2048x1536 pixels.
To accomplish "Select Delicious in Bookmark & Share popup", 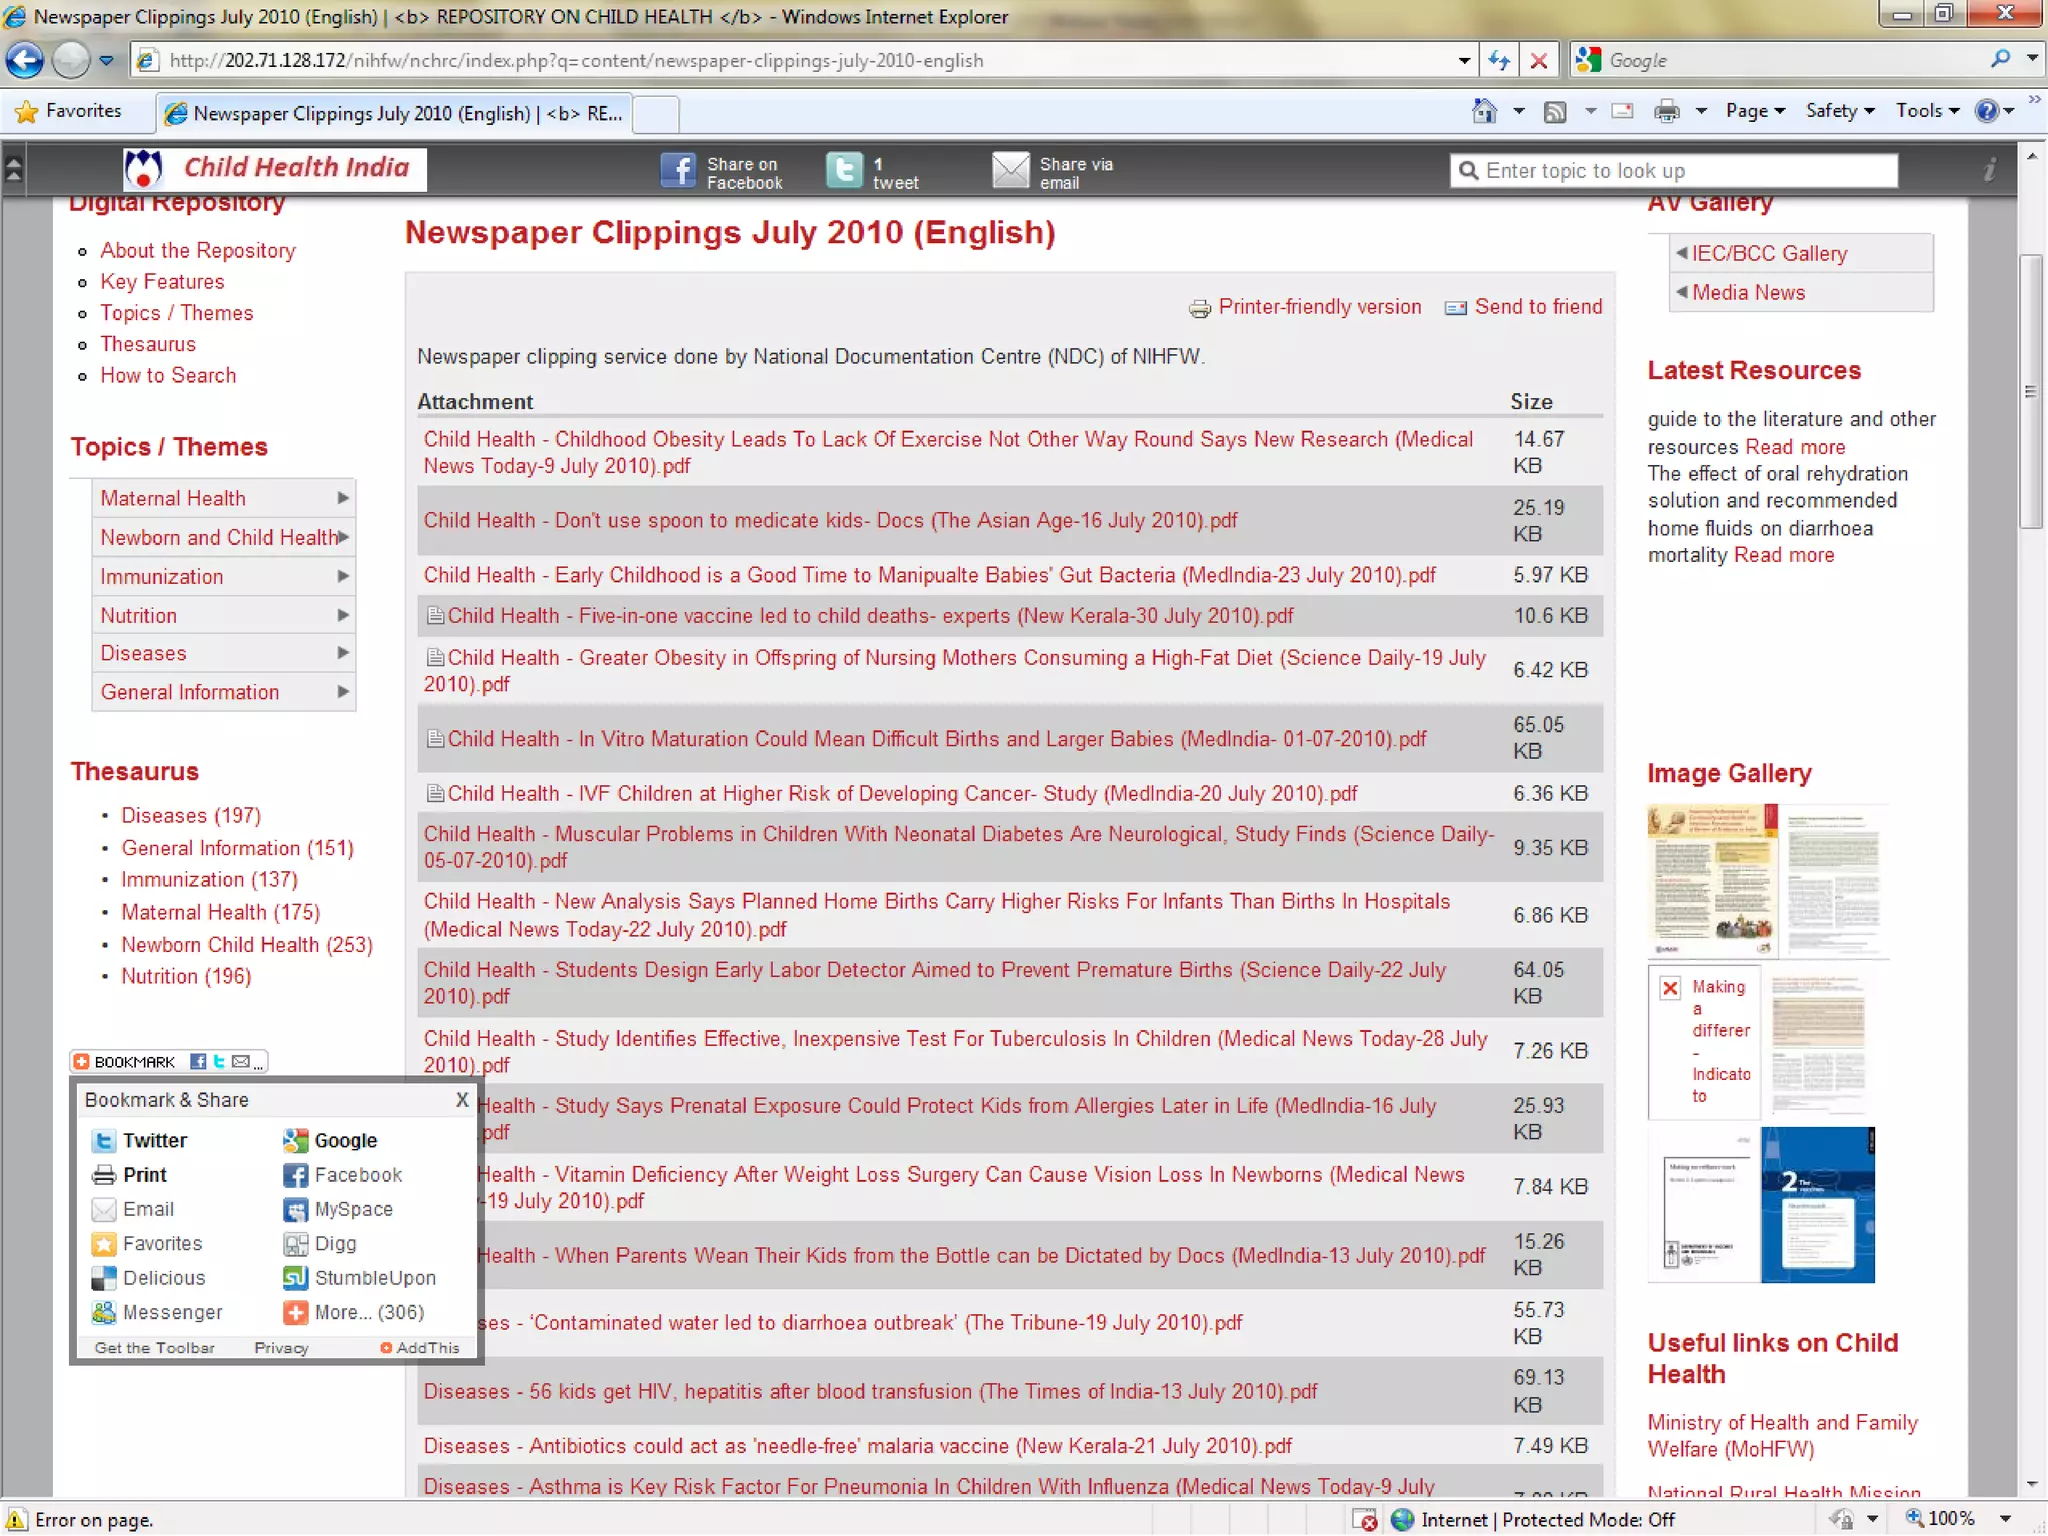I will pos(163,1277).
